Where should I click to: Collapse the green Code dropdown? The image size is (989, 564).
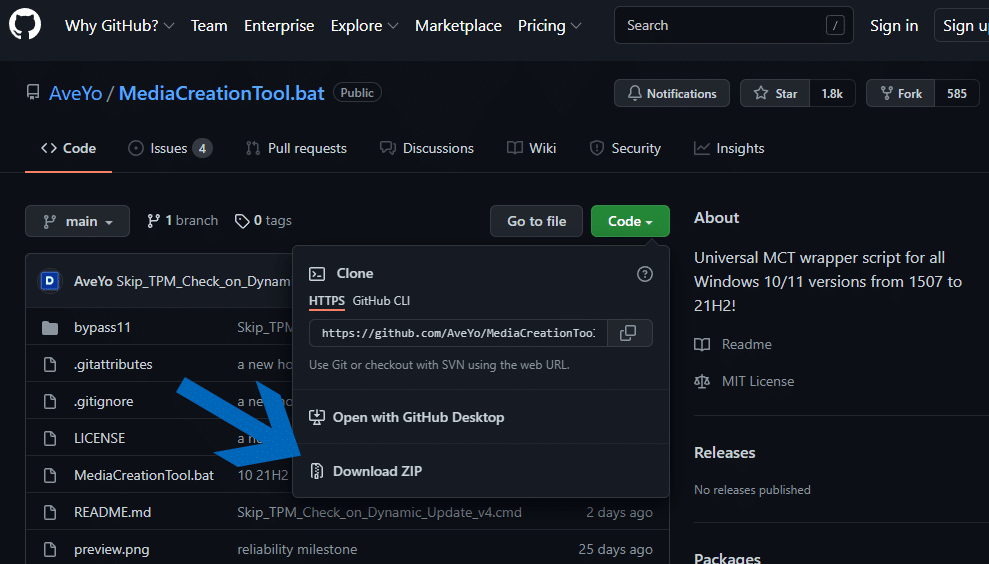point(630,221)
